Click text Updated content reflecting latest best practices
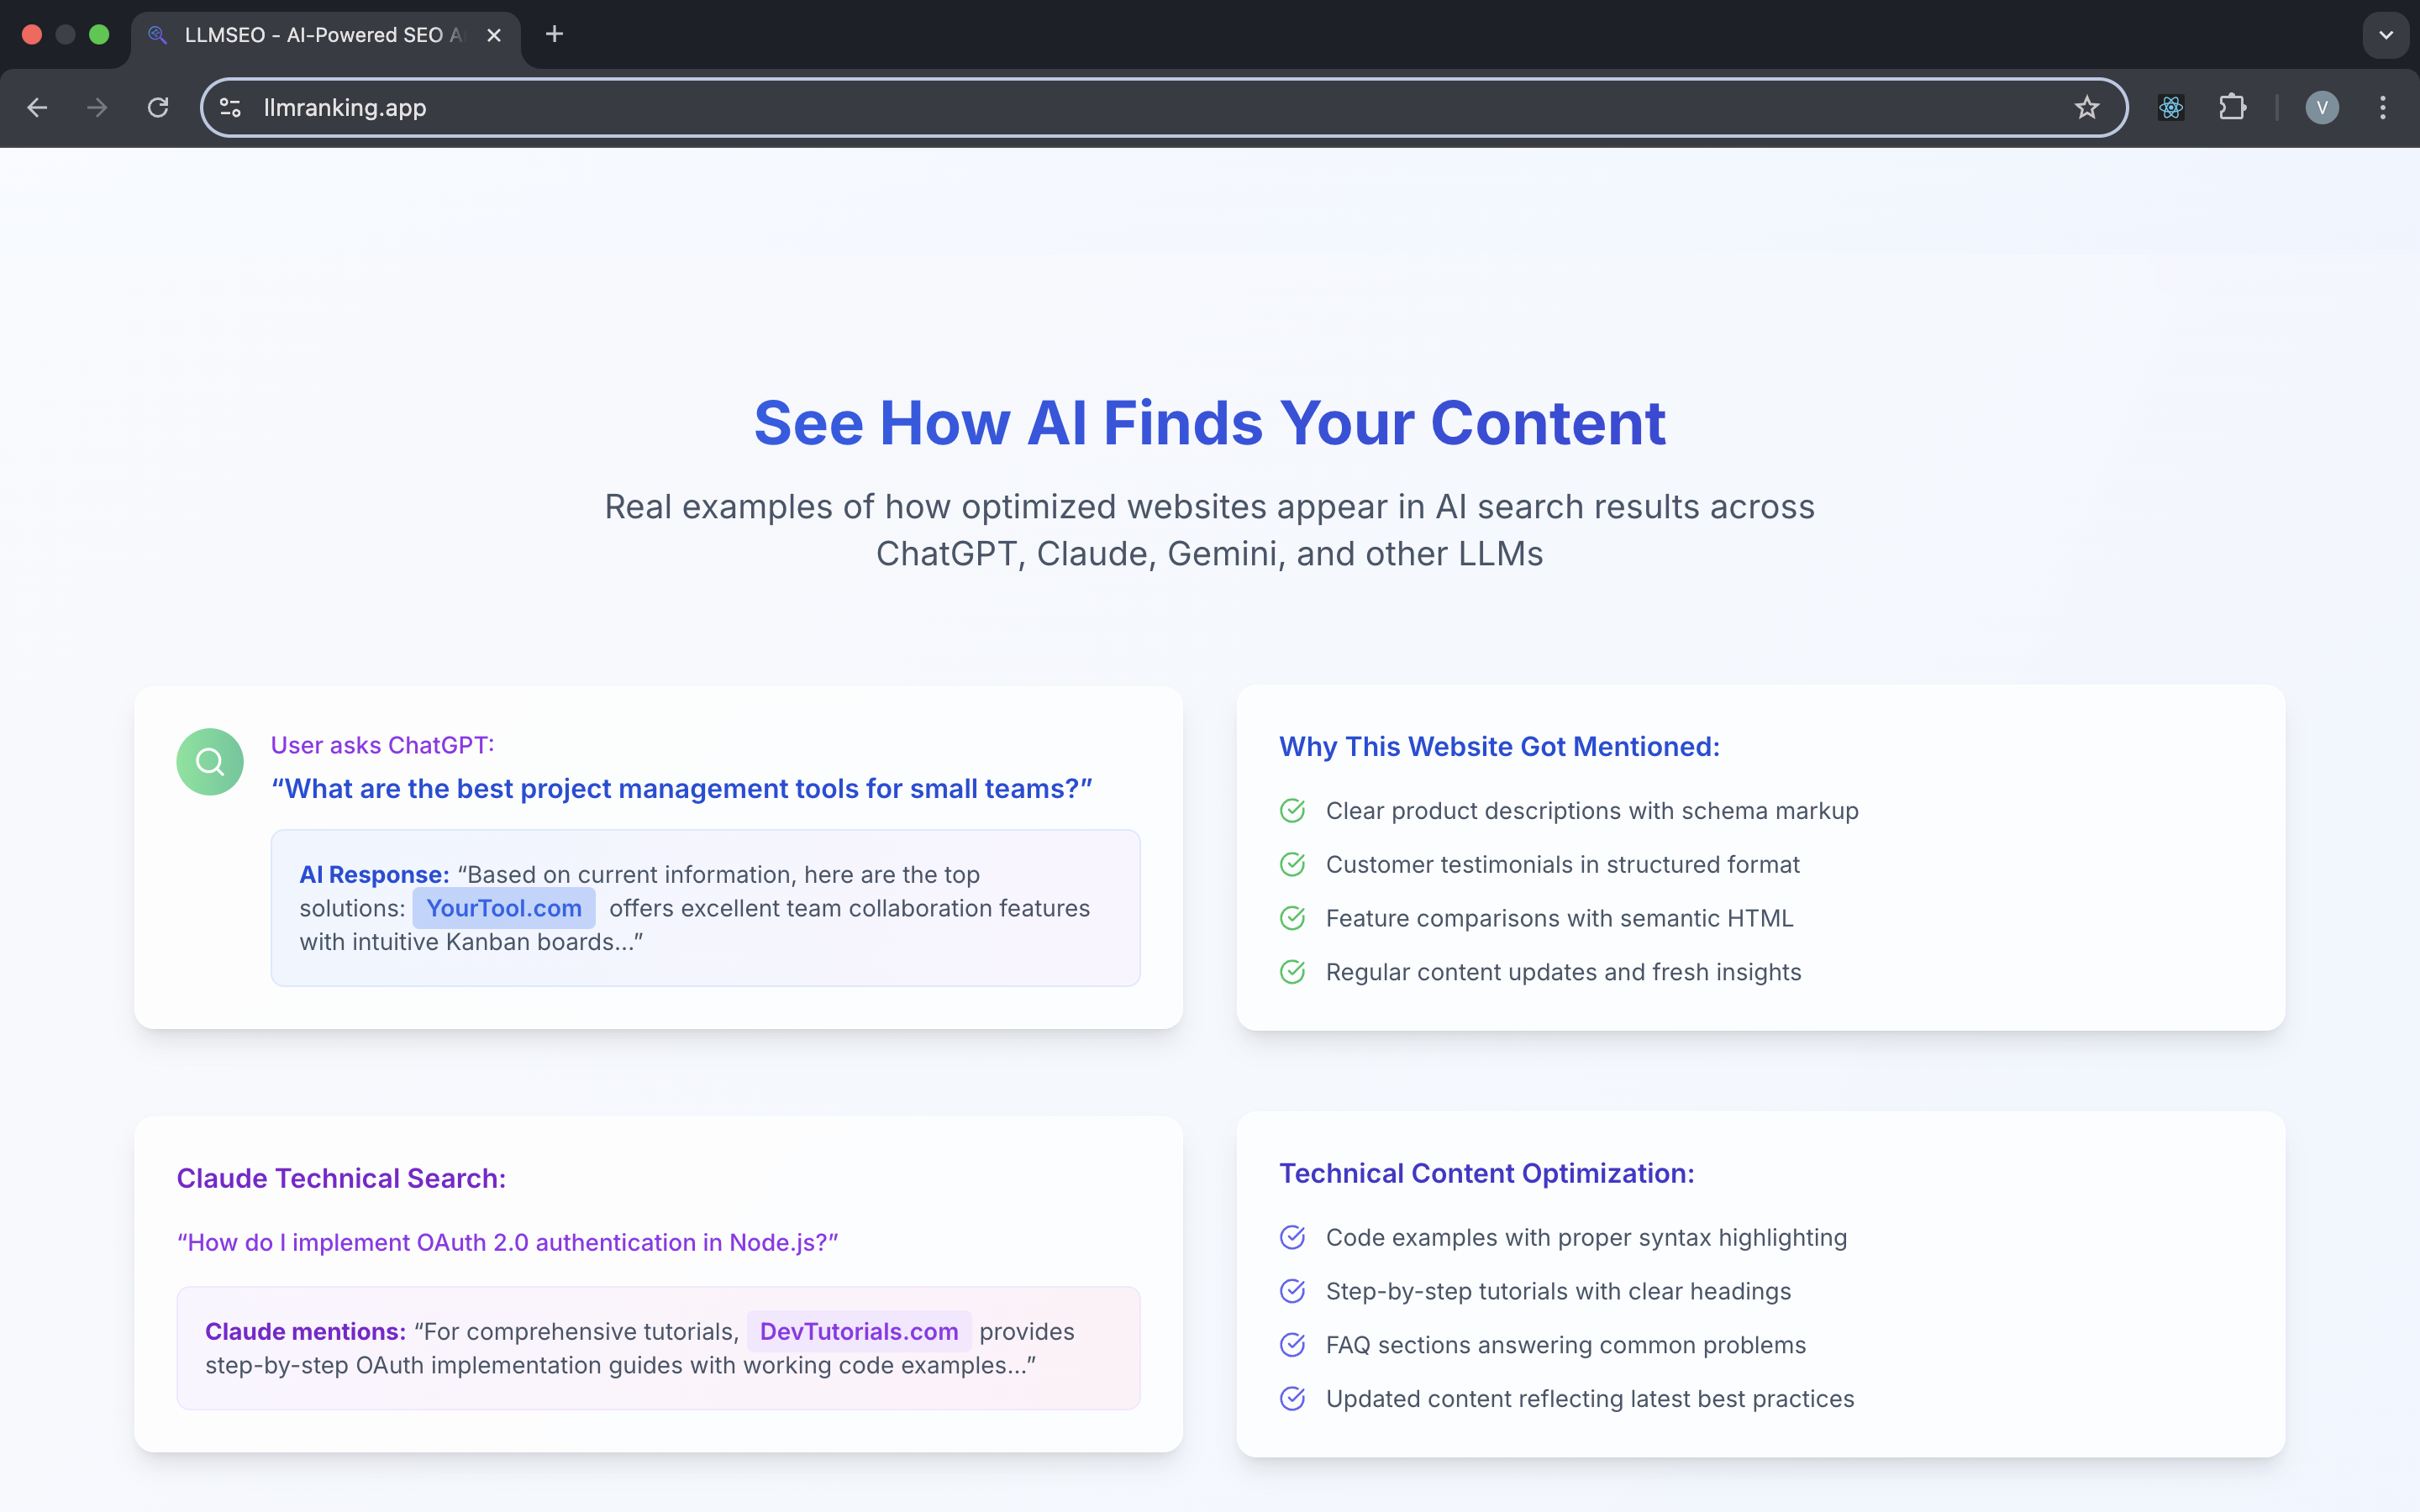The width and height of the screenshot is (2420, 1512). [x=1590, y=1399]
